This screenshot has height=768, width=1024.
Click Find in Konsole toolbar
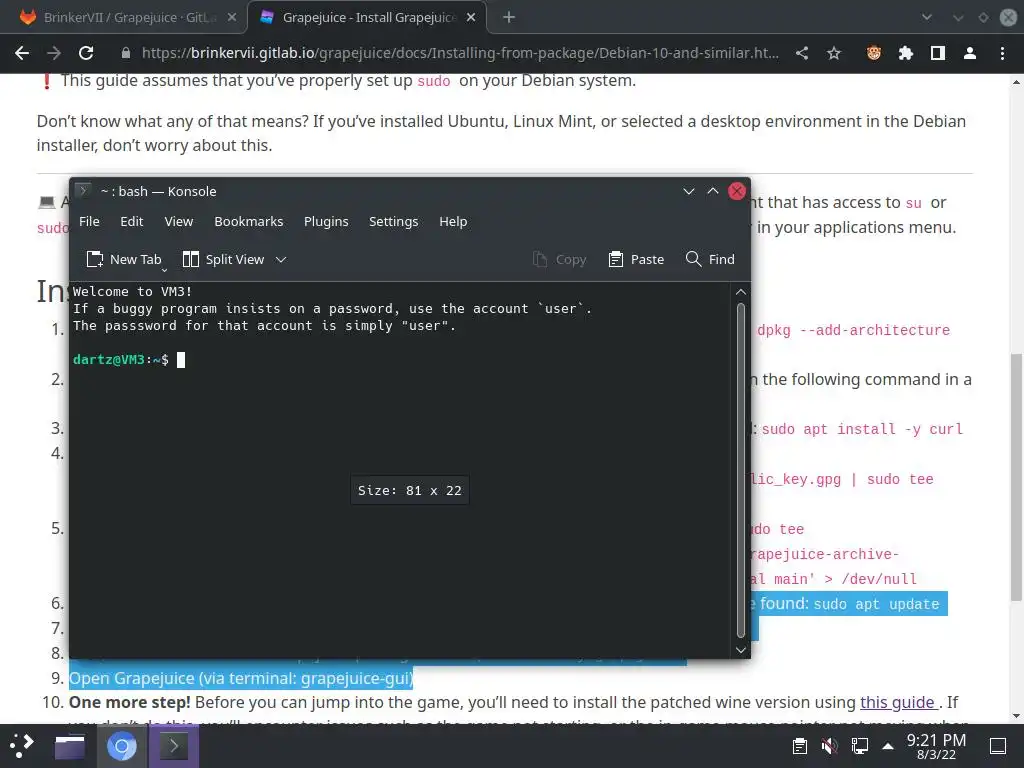[710, 259]
